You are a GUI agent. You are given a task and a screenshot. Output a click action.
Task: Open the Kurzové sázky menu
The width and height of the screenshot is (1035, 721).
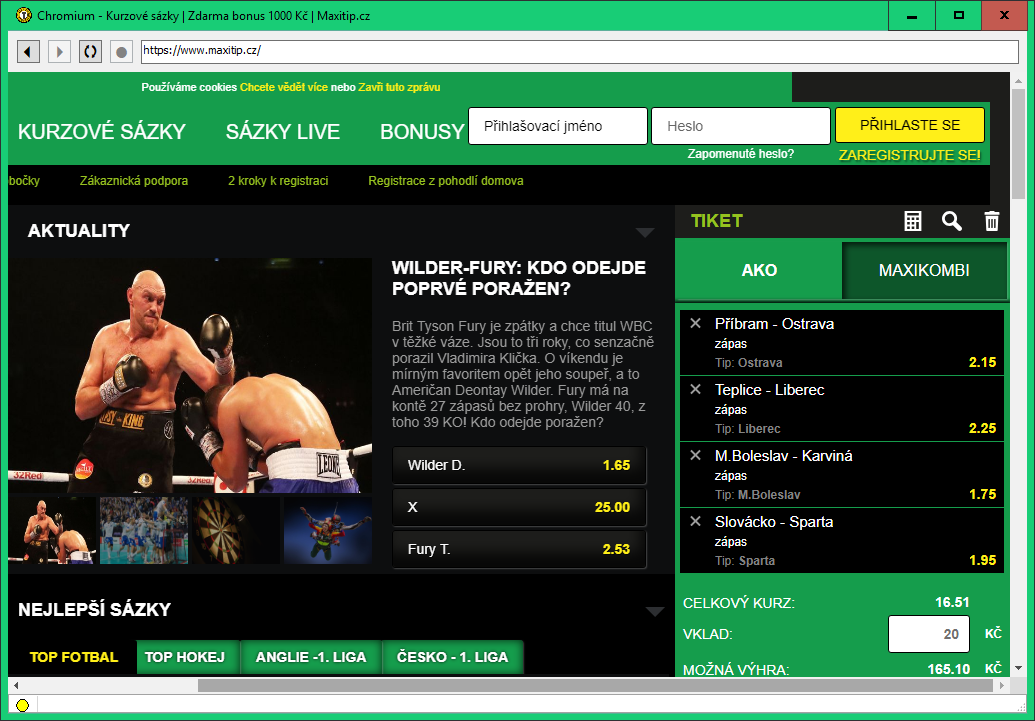point(102,131)
